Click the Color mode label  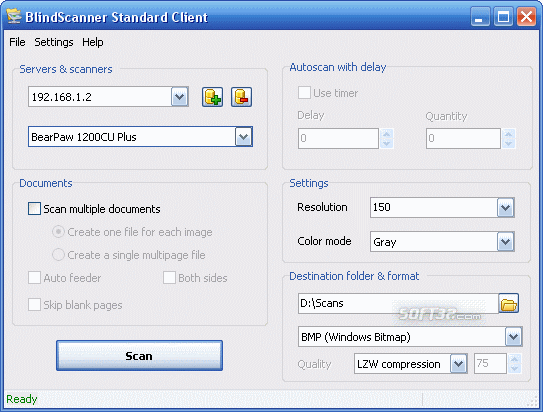coord(324,241)
